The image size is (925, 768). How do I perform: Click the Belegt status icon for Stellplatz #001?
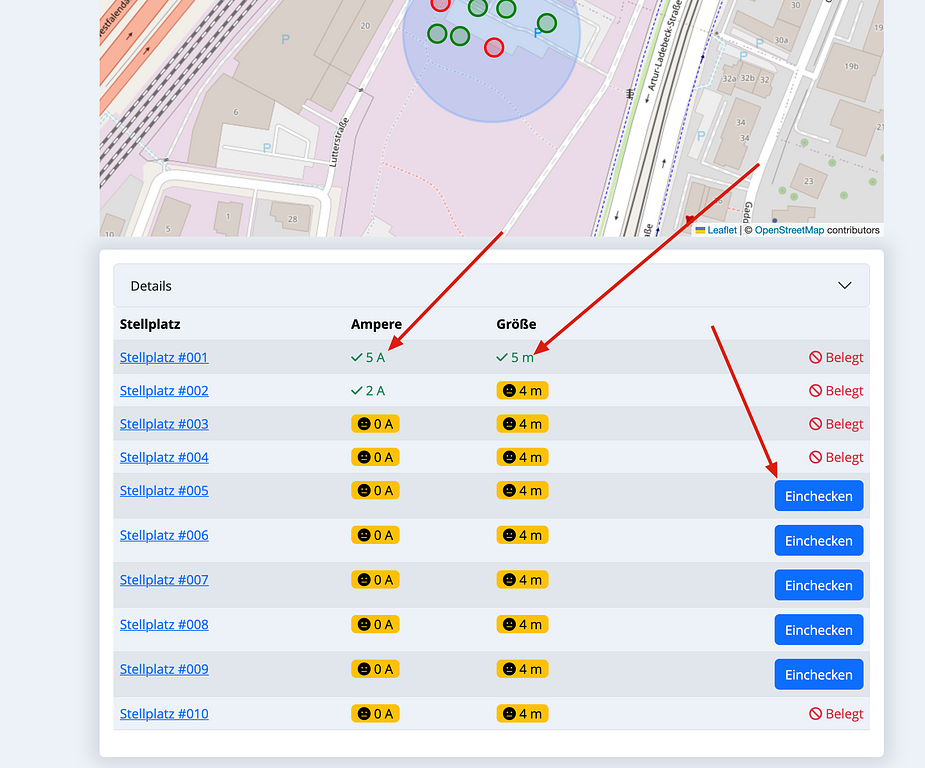tap(816, 357)
